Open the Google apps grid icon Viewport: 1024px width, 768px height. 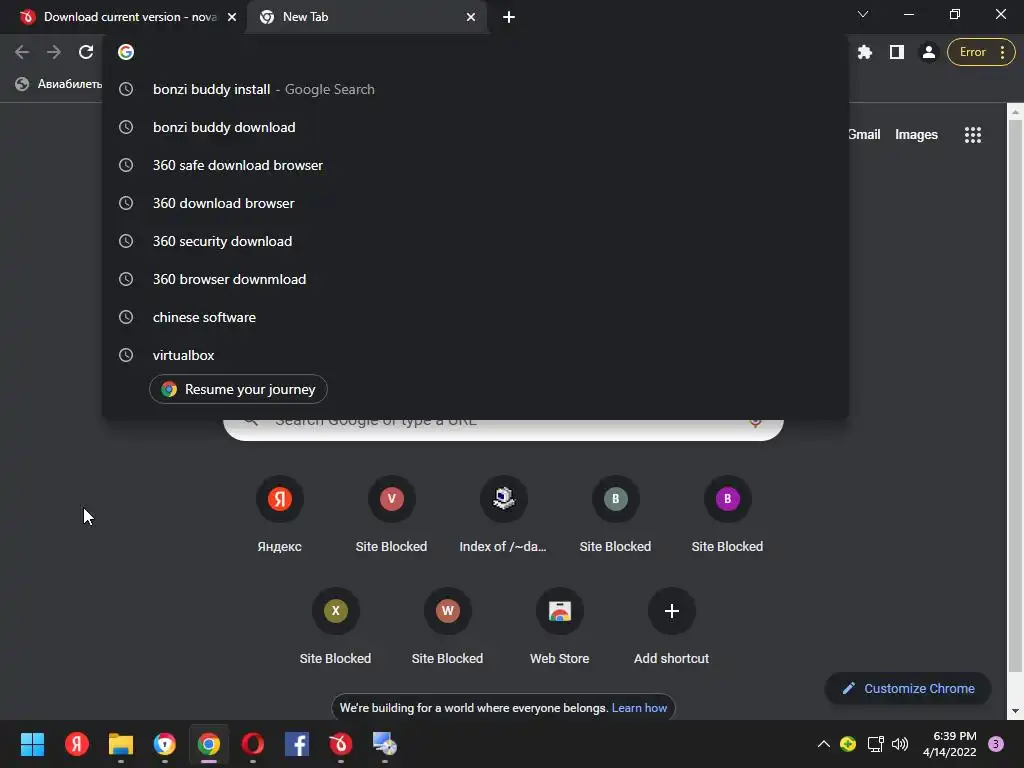pyautogui.click(x=972, y=135)
